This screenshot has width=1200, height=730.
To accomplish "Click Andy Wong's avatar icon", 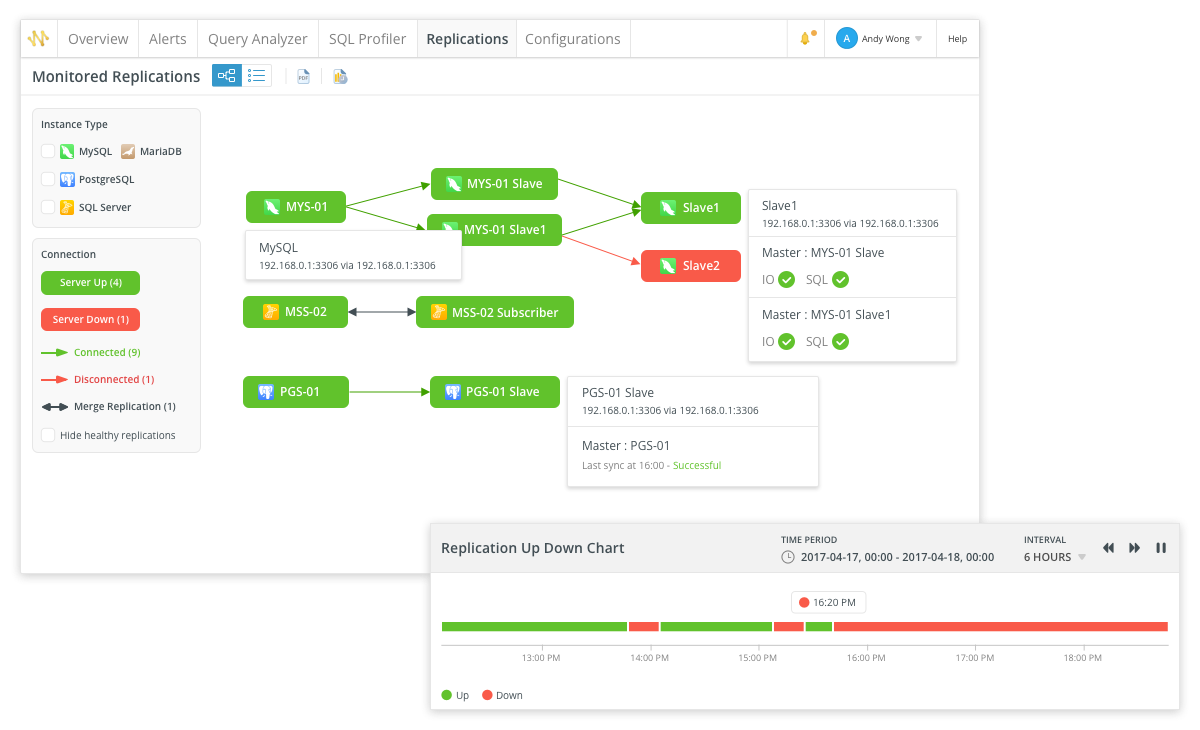I will point(847,39).
